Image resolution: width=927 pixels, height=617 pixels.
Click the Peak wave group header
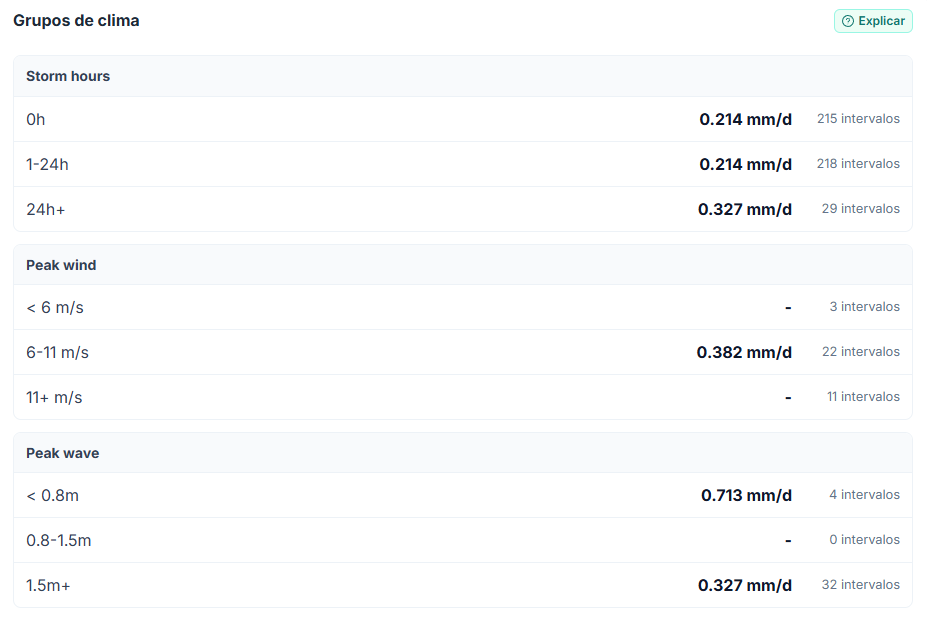463,453
